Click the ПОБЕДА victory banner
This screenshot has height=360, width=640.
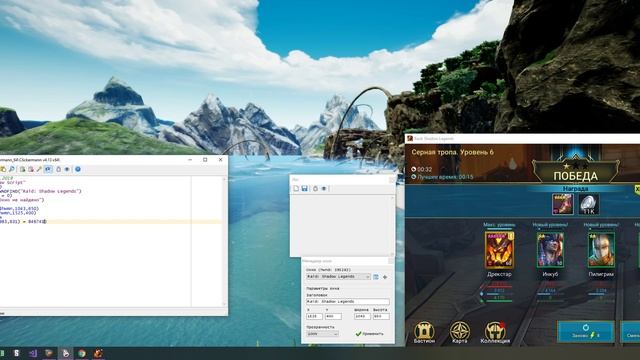point(576,176)
